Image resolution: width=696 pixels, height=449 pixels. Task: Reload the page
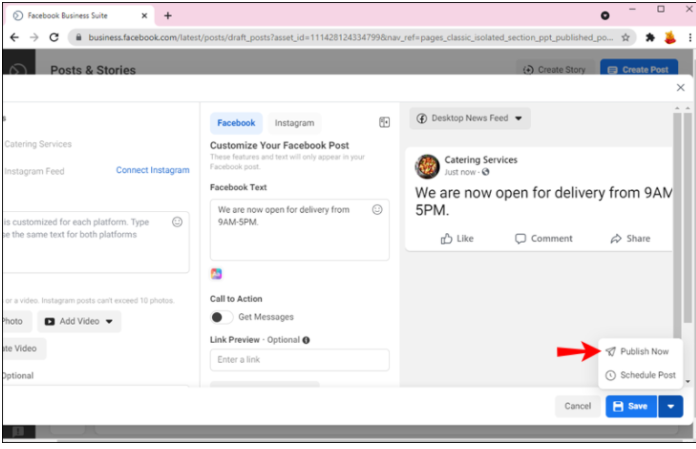(54, 37)
